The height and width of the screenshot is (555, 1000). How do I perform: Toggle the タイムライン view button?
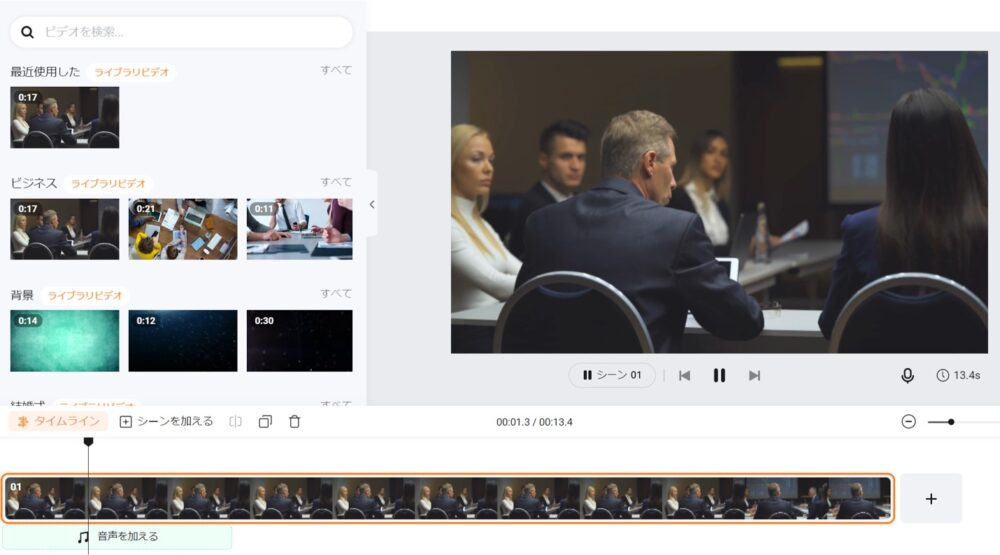click(x=58, y=422)
